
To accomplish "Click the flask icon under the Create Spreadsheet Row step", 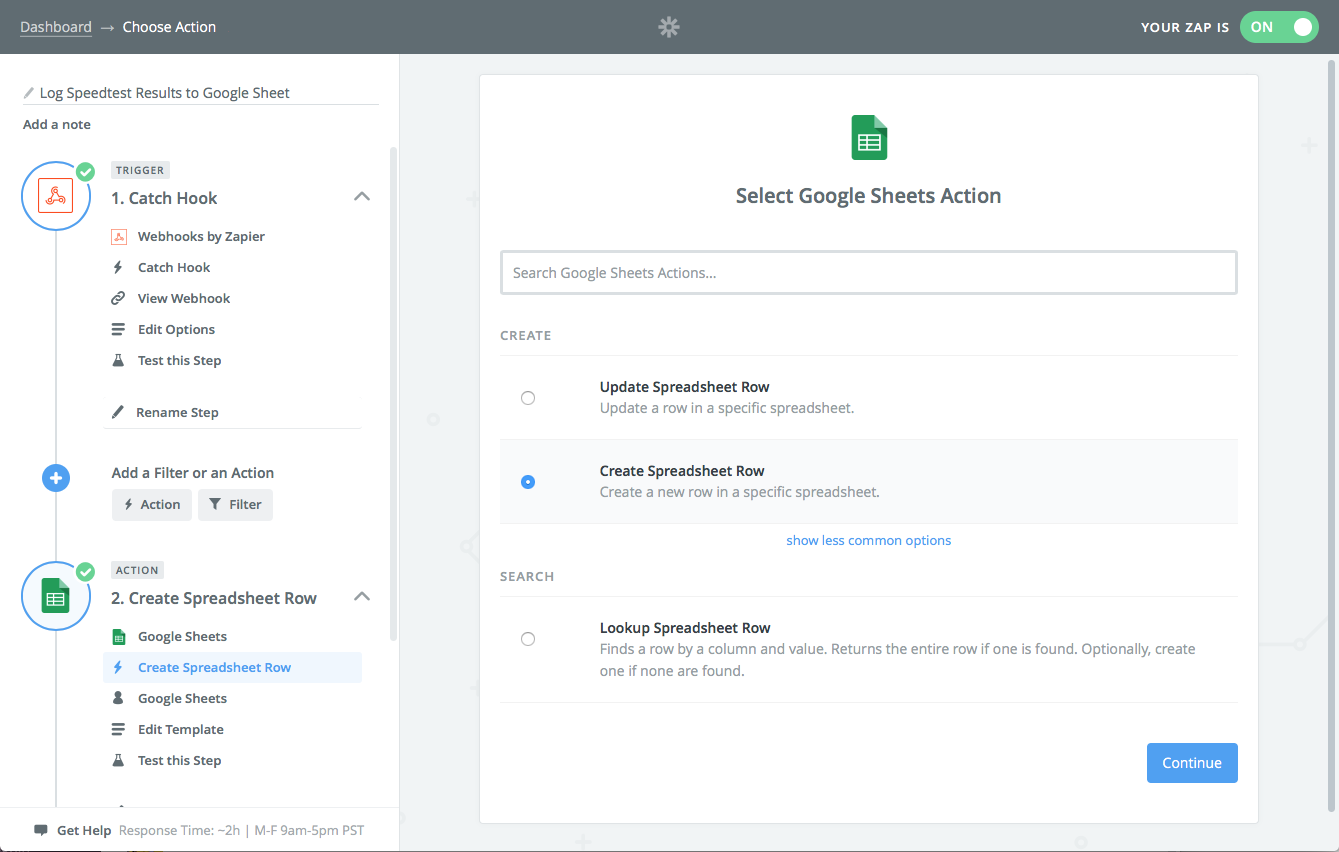I will coord(118,761).
